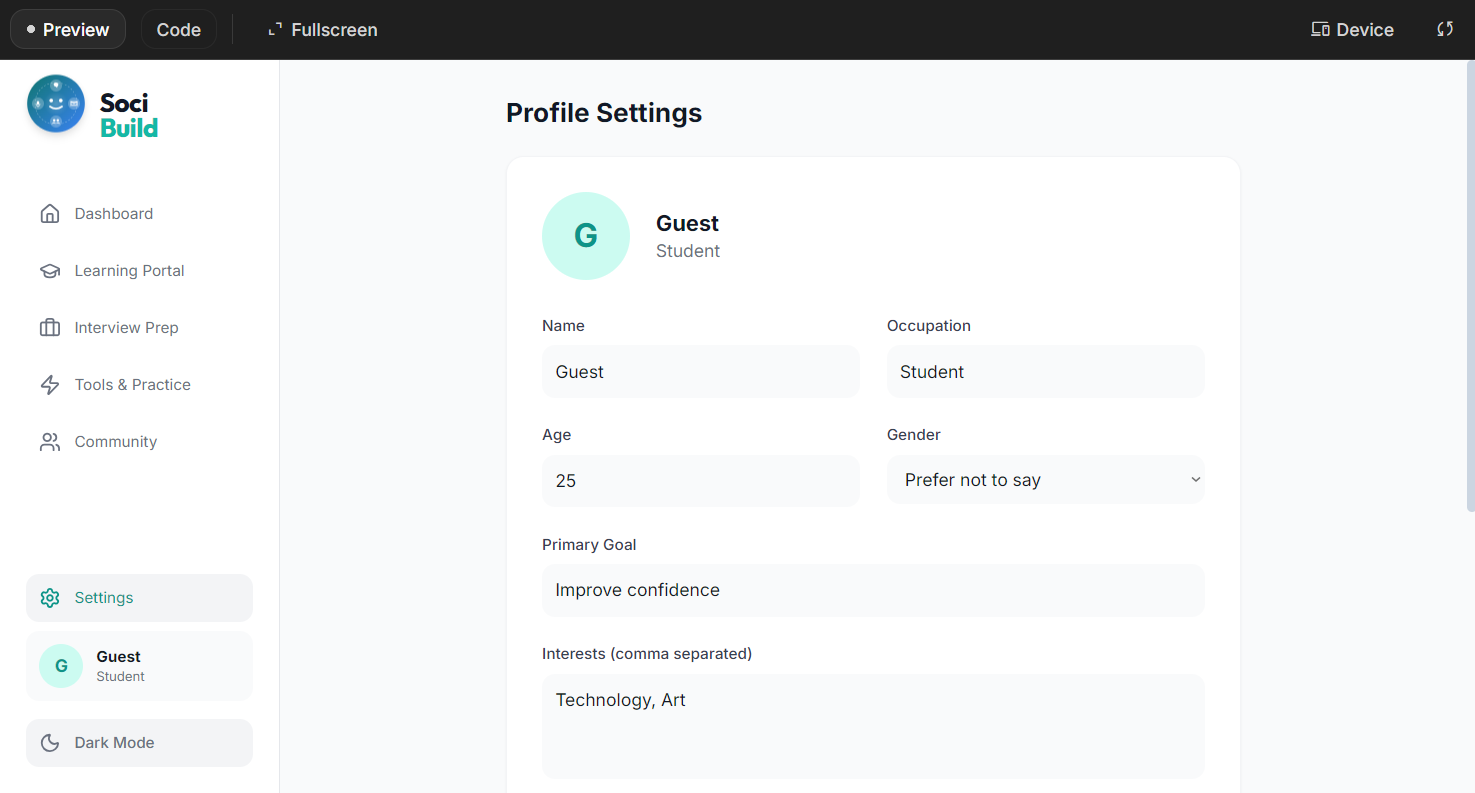This screenshot has width=1475, height=793.
Task: Enter Fullscreen mode
Action: pyautogui.click(x=322, y=30)
